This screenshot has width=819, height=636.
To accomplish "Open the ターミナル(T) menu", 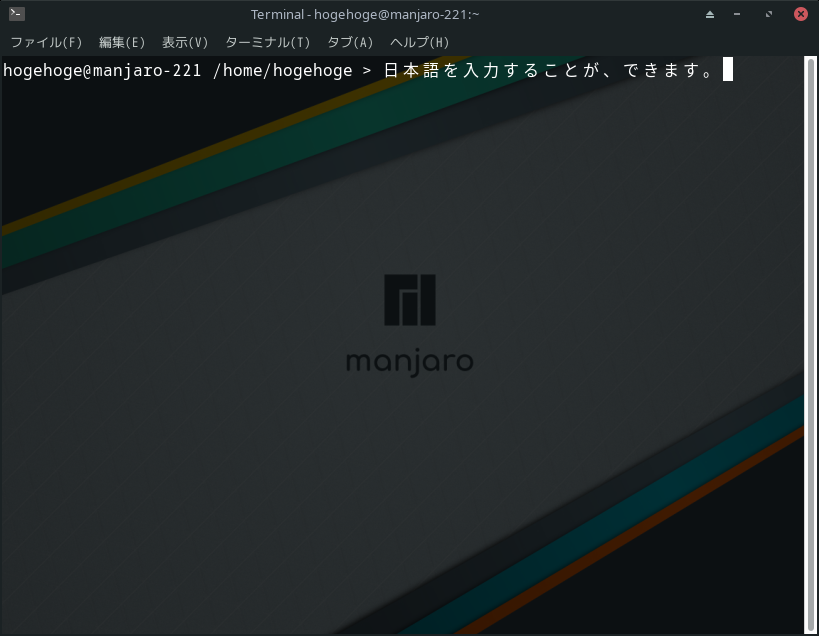I will coord(267,42).
